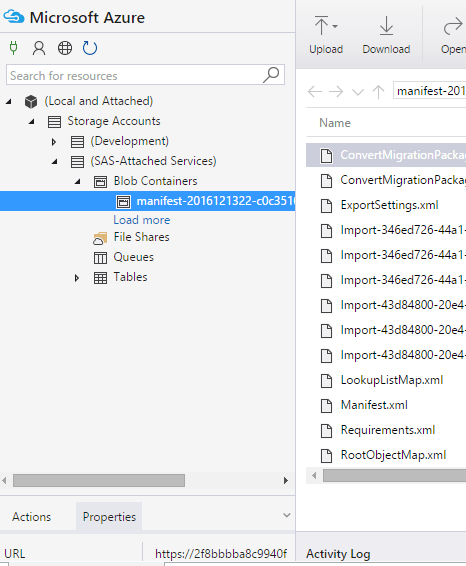466x566 pixels.
Task: Select the Blob Containers icon
Action: point(100,182)
